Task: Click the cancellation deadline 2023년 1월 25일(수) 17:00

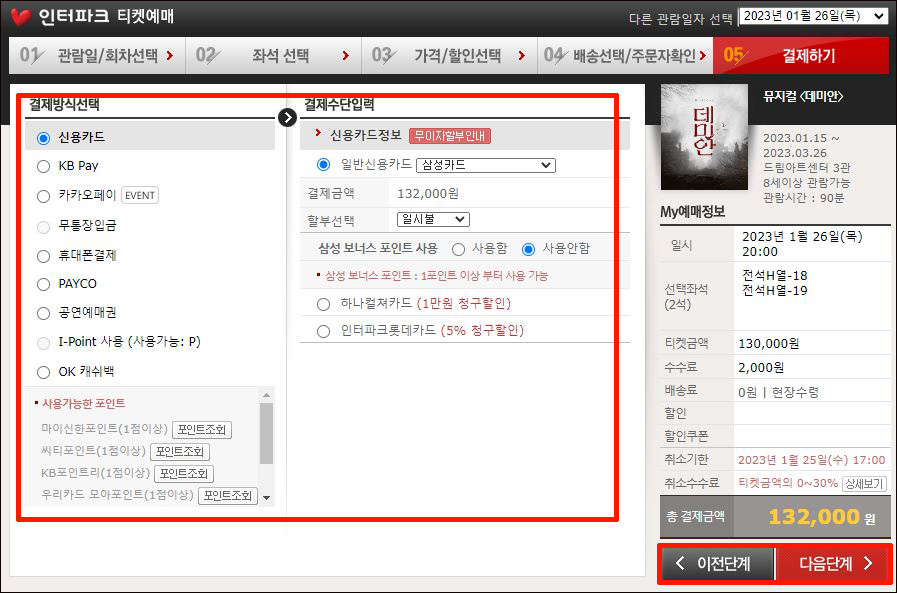Action: click(811, 460)
